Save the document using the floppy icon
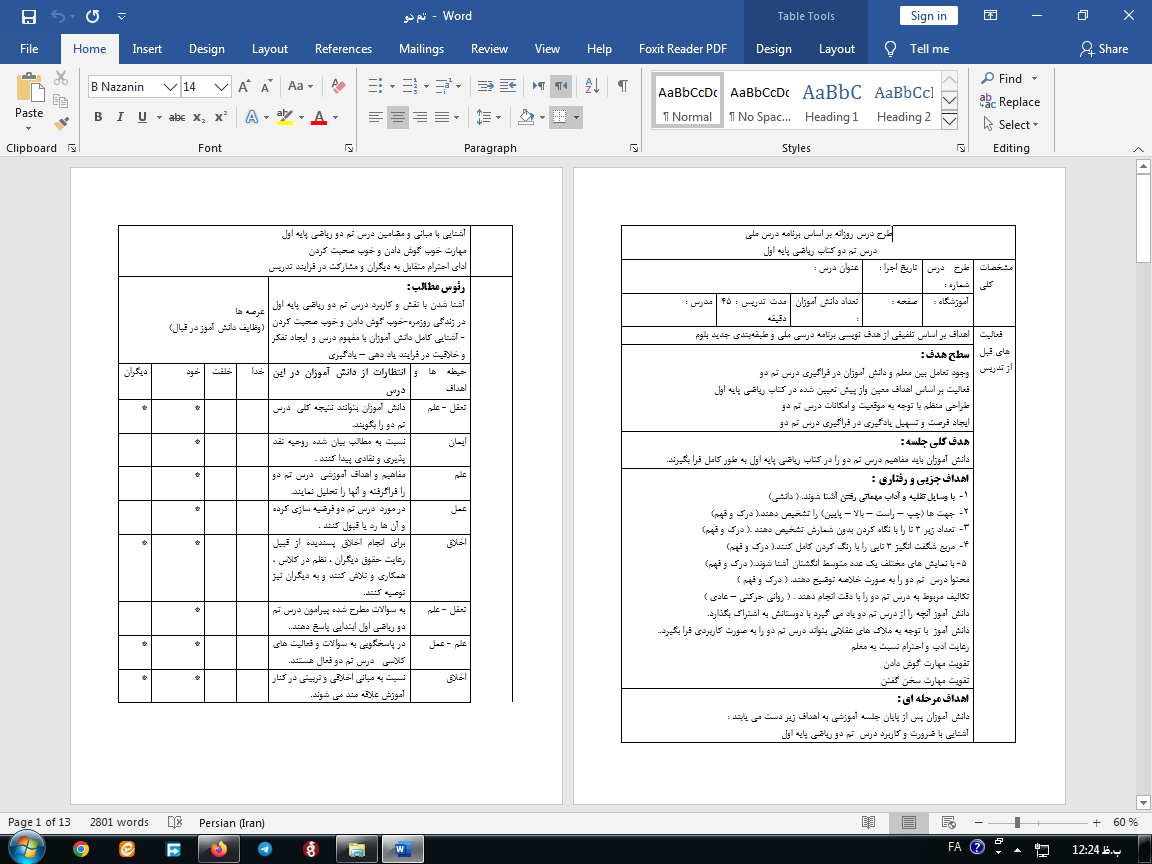1152x864 pixels. coord(28,16)
